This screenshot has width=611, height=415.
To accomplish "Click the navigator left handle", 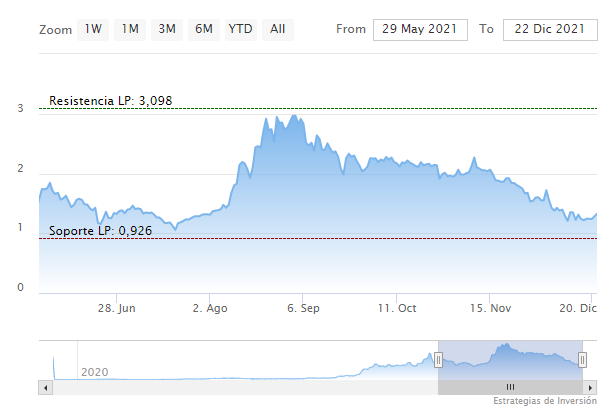I will (x=438, y=359).
